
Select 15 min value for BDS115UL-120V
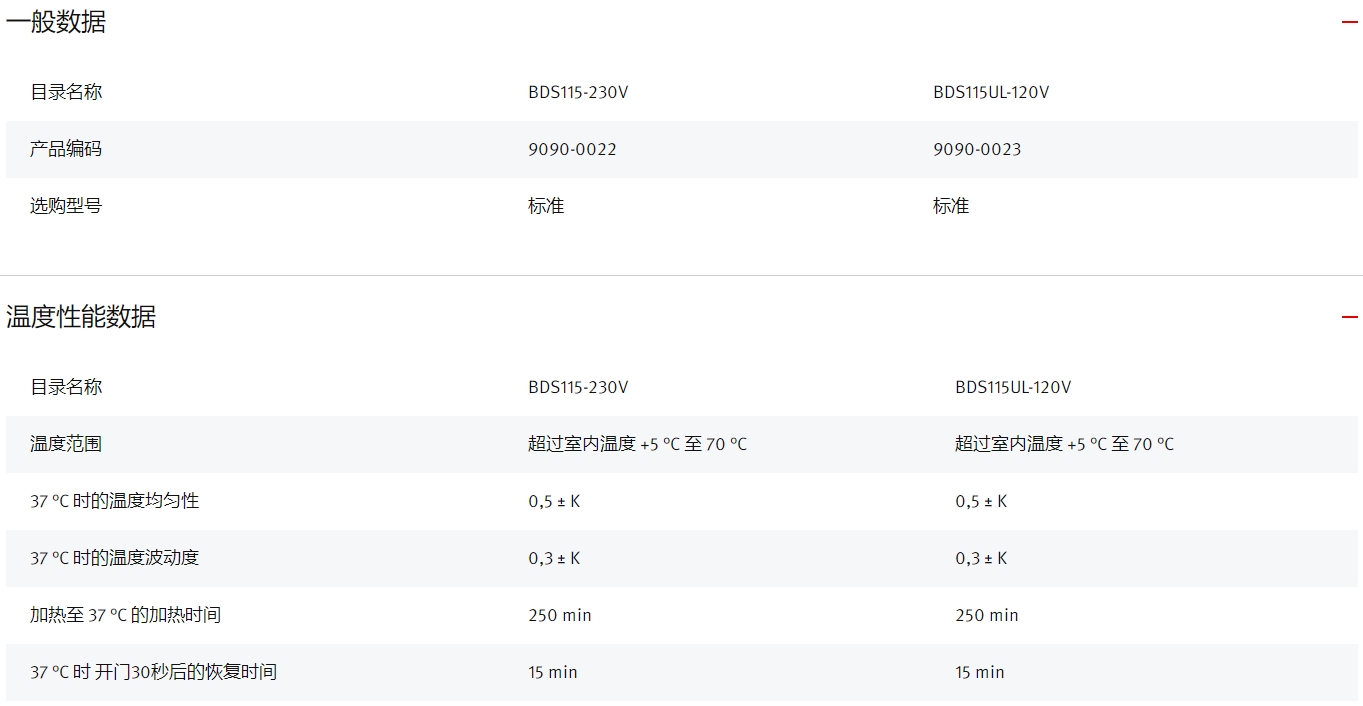click(x=980, y=672)
